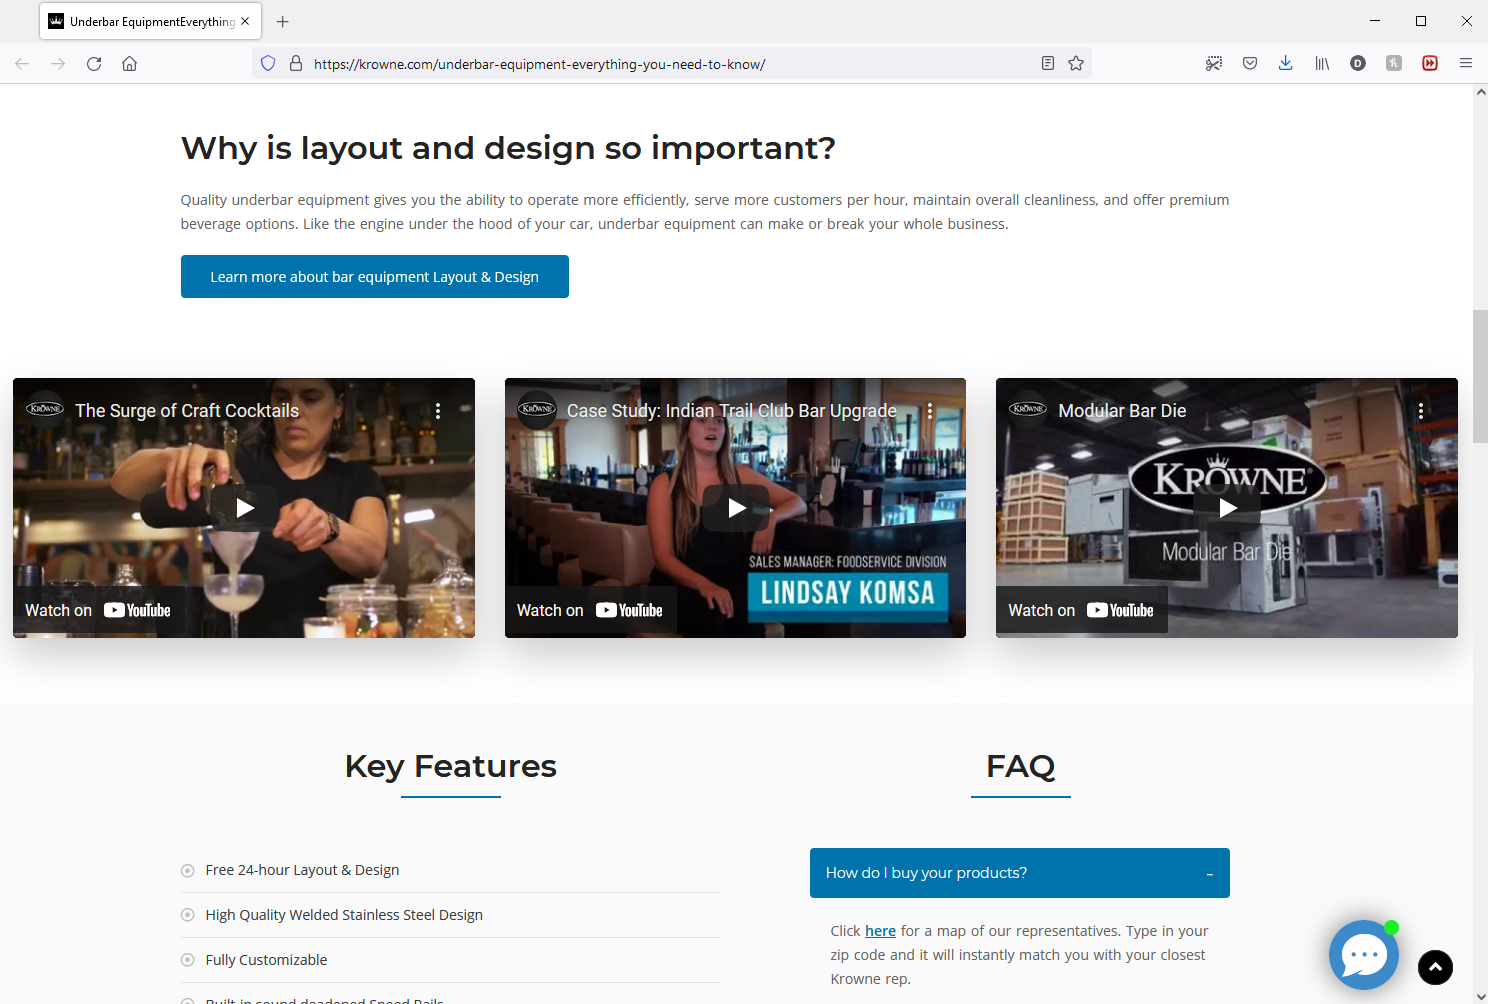Screen dimensions: 1488x1004
Task: Click Krowne channel logo on Case Study video
Action: point(537,410)
